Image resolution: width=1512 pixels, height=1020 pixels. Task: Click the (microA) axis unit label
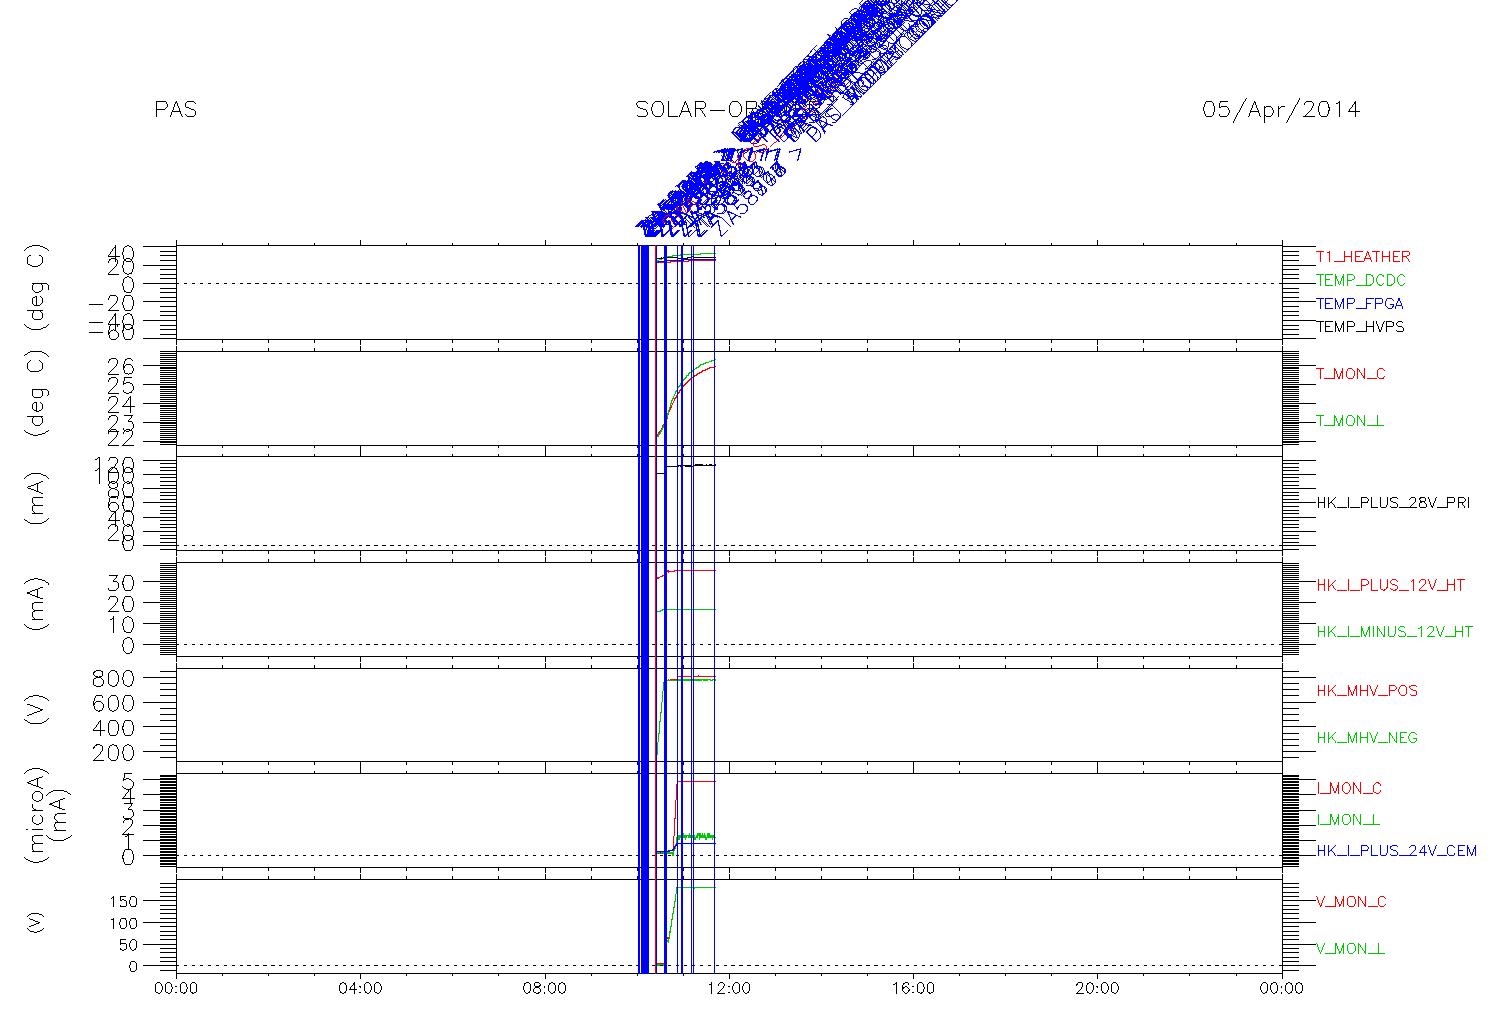pos(36,816)
